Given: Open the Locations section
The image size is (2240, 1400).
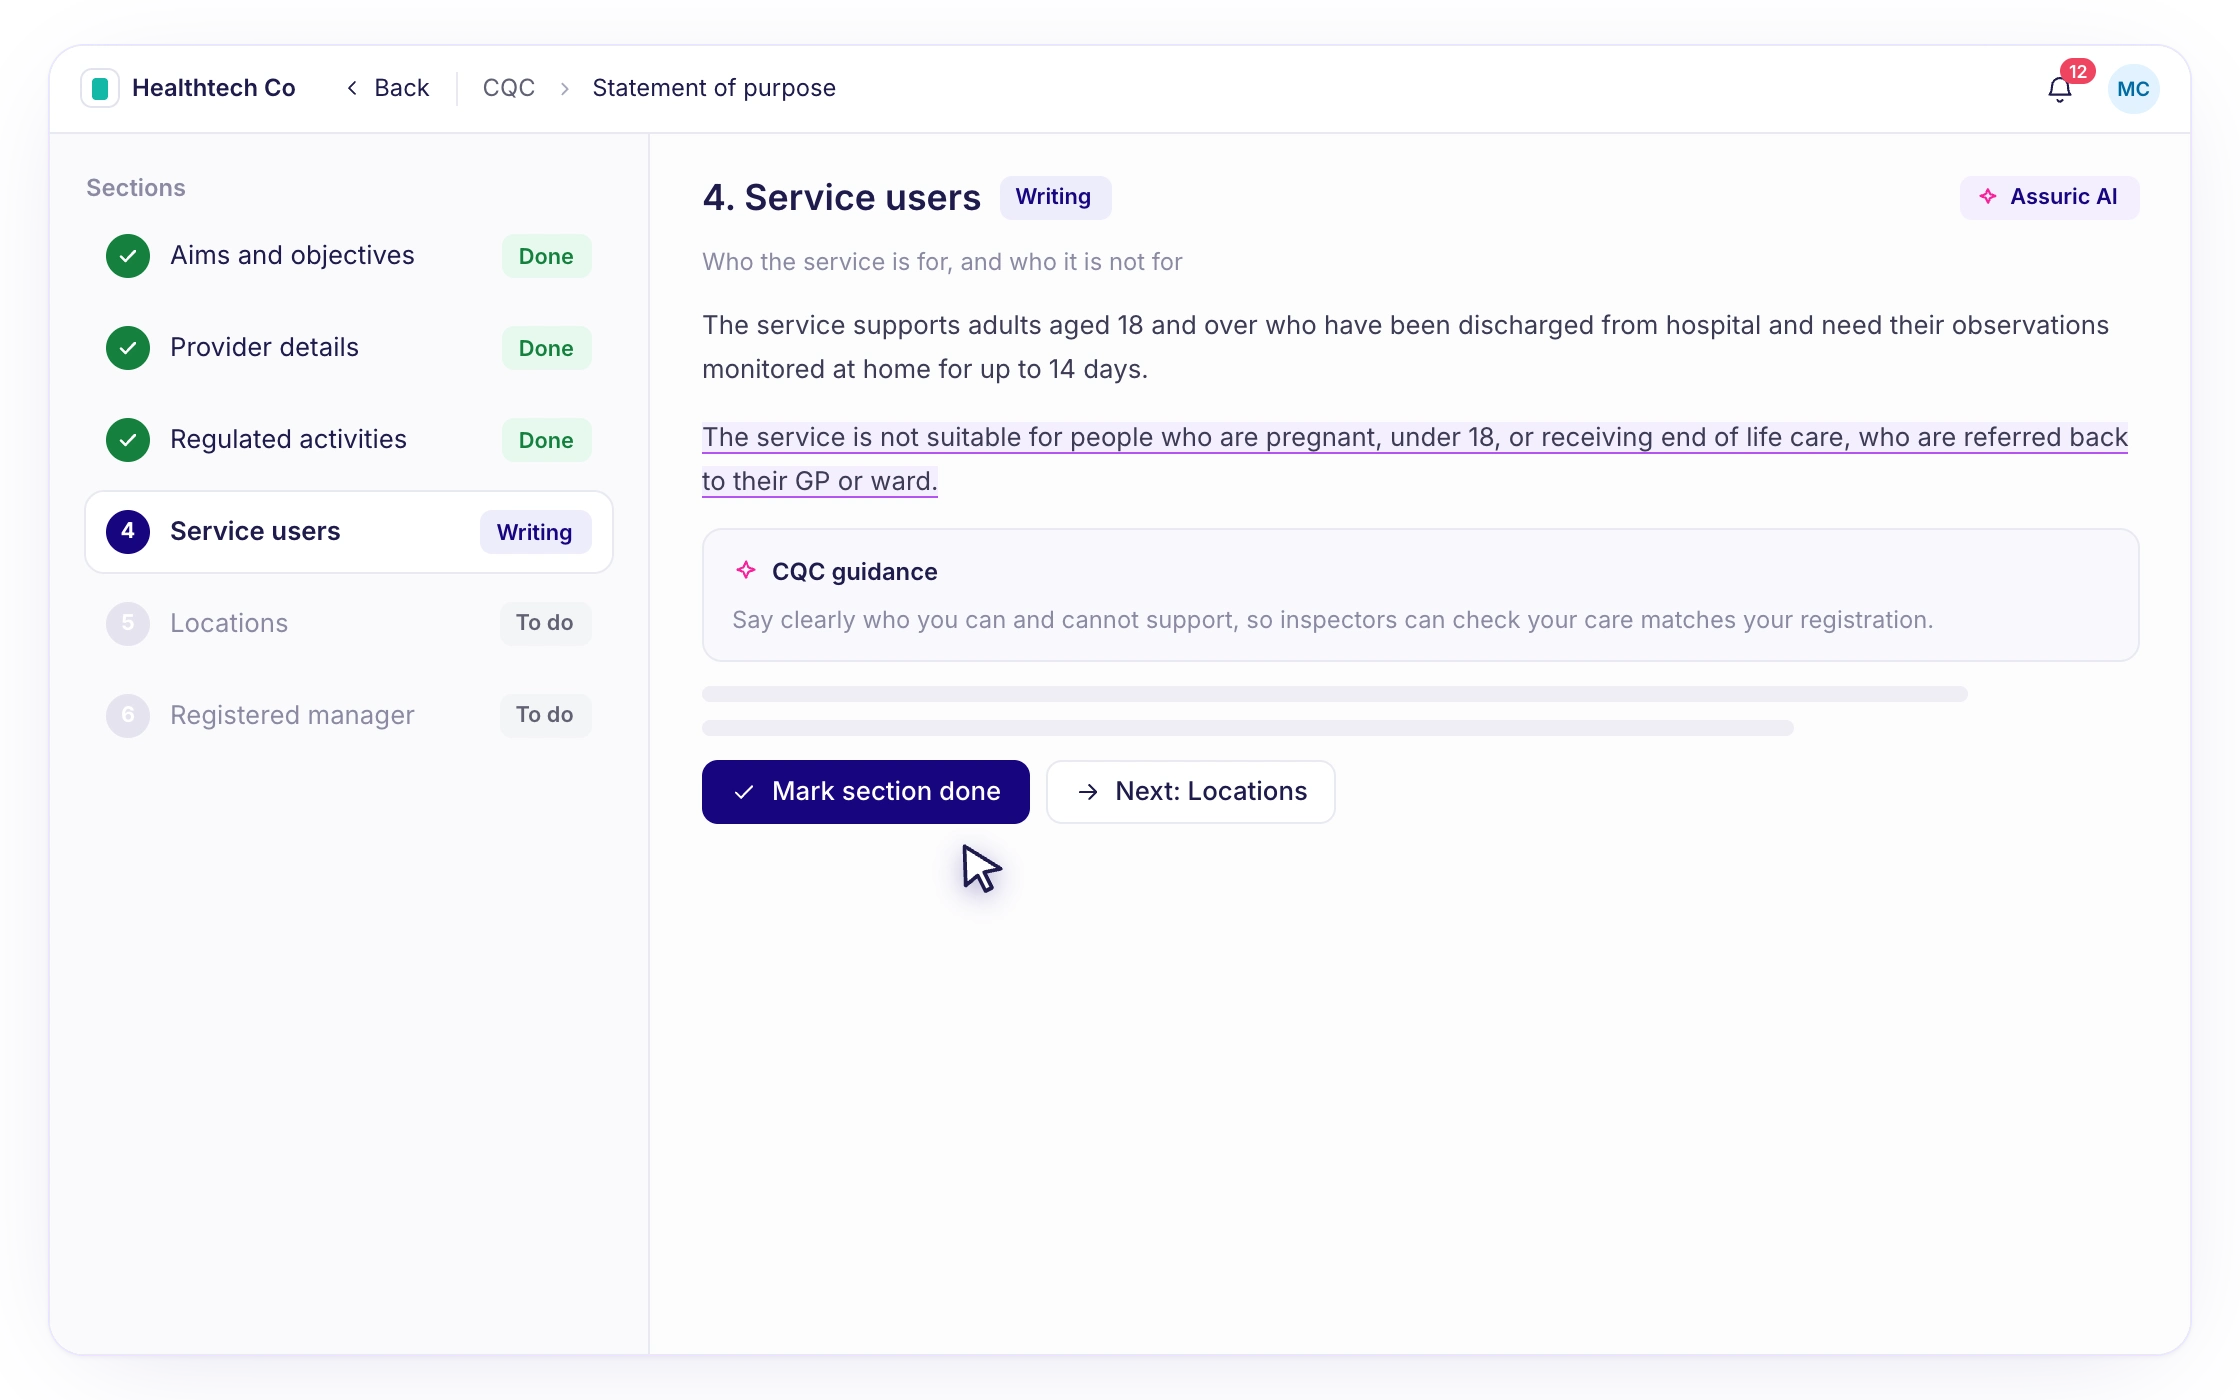Looking at the screenshot, I should [348, 624].
